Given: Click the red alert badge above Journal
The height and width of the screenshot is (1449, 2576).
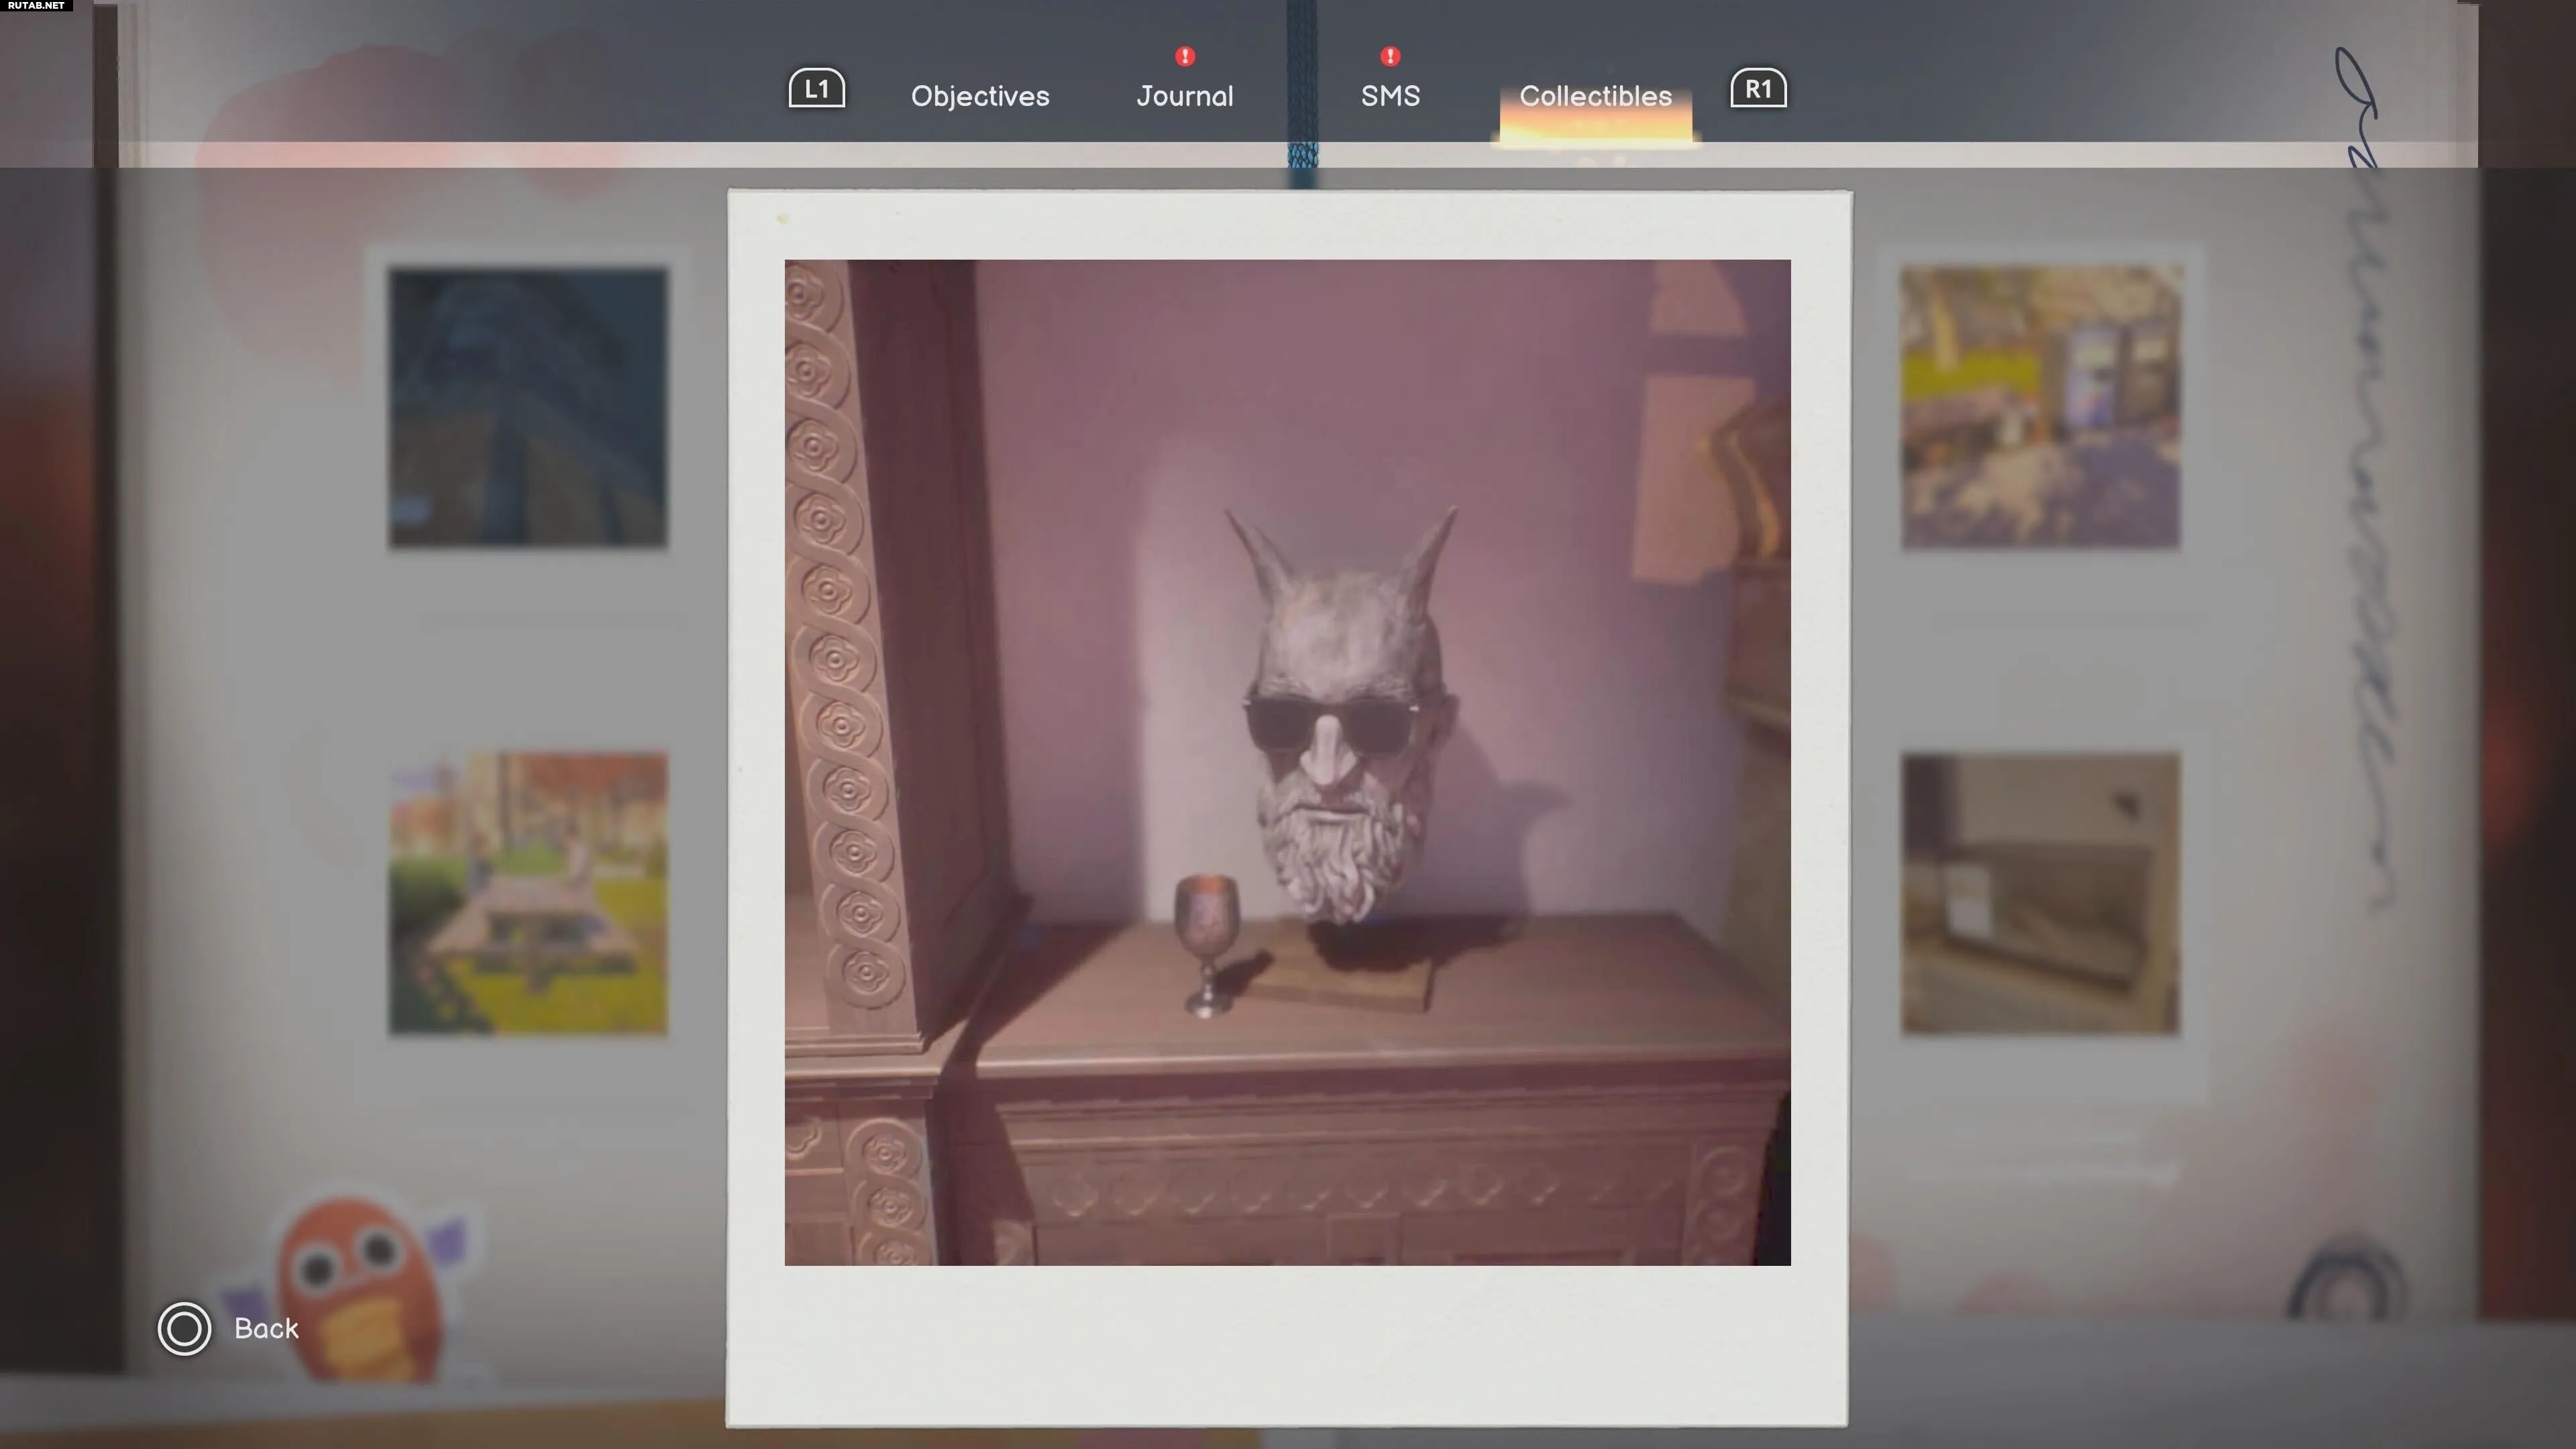Looking at the screenshot, I should [1185, 56].
